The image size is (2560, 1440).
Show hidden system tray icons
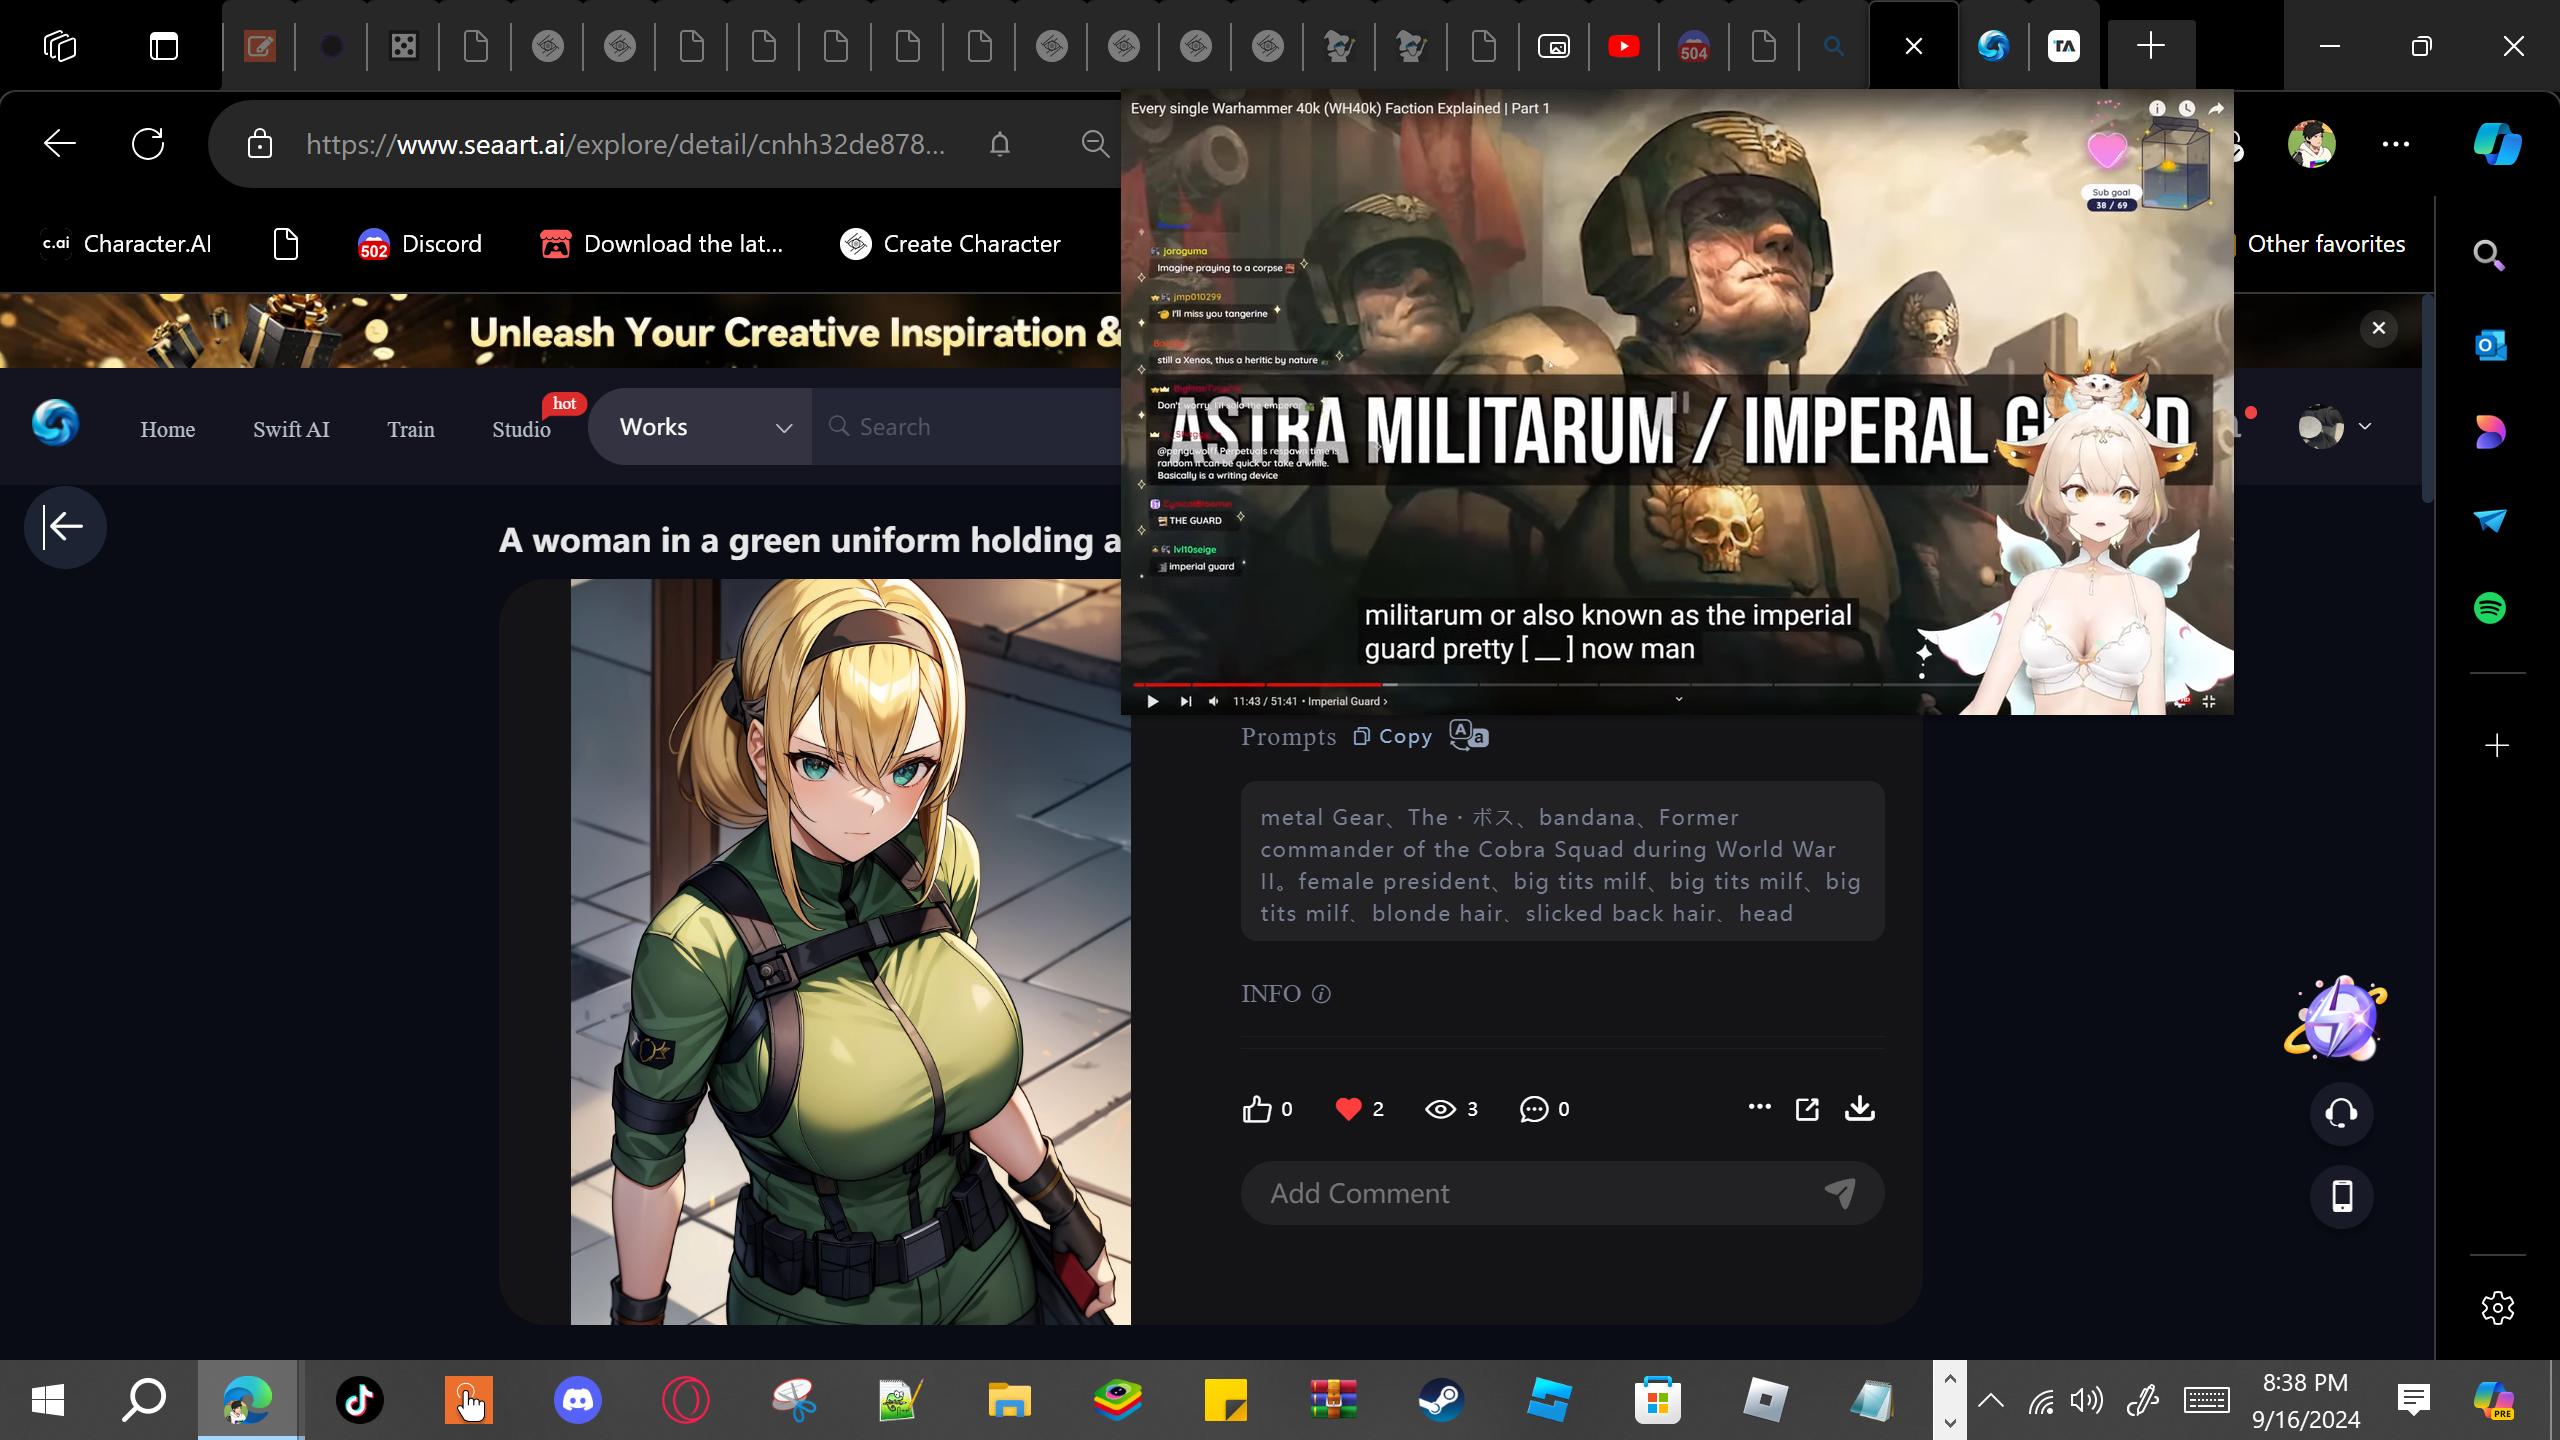[x=1990, y=1399]
